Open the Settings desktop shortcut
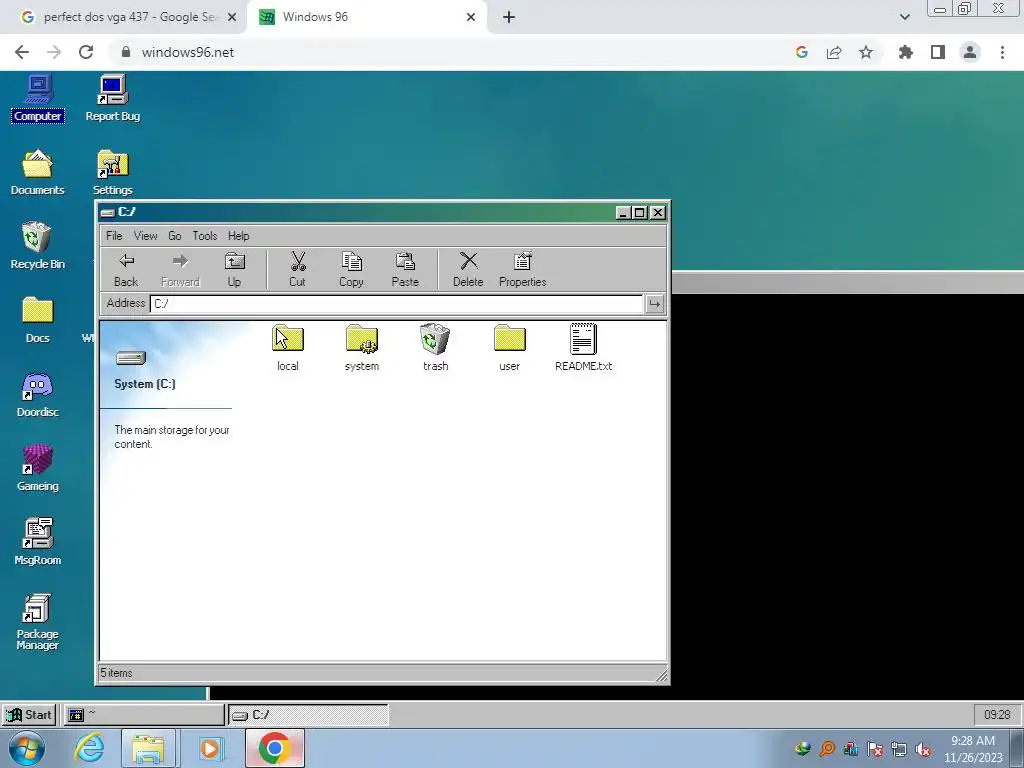 (x=112, y=172)
